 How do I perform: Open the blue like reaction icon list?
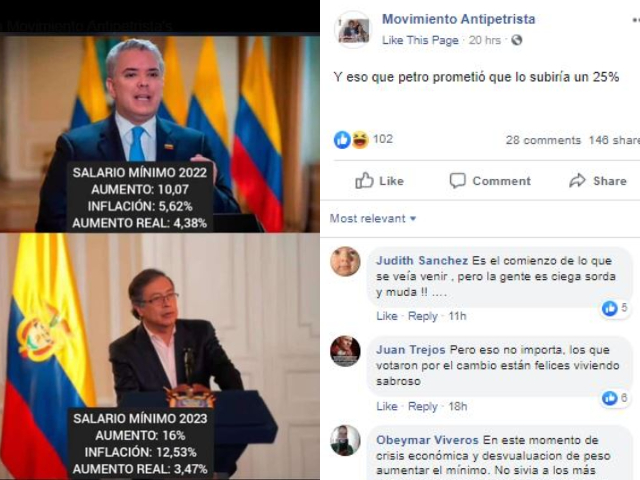342,140
